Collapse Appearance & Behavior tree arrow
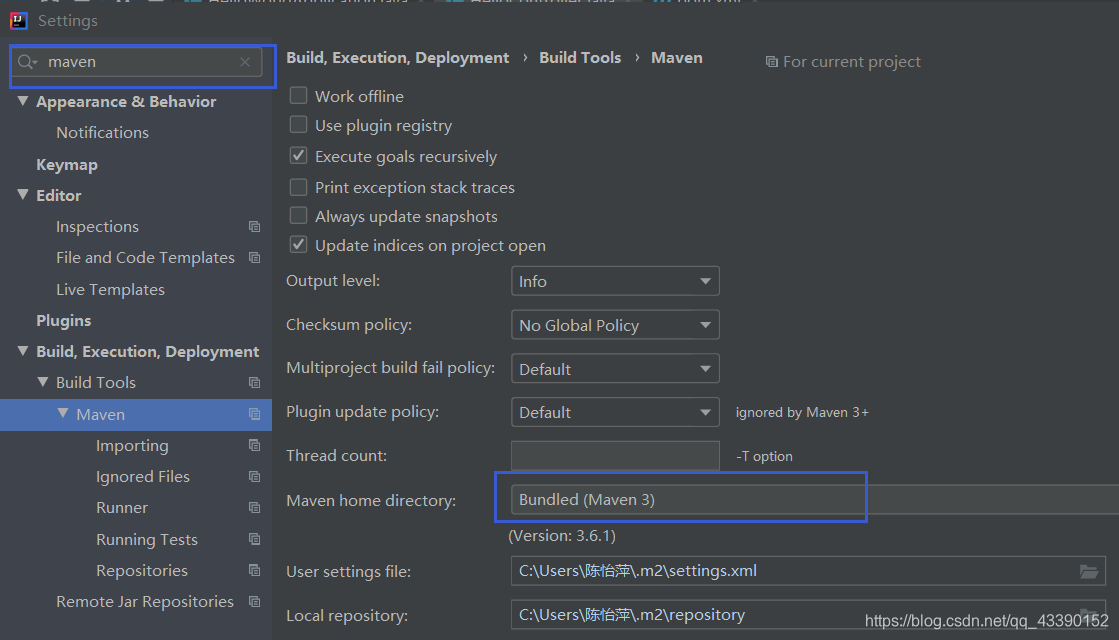This screenshot has height=640, width=1119. [x=23, y=101]
